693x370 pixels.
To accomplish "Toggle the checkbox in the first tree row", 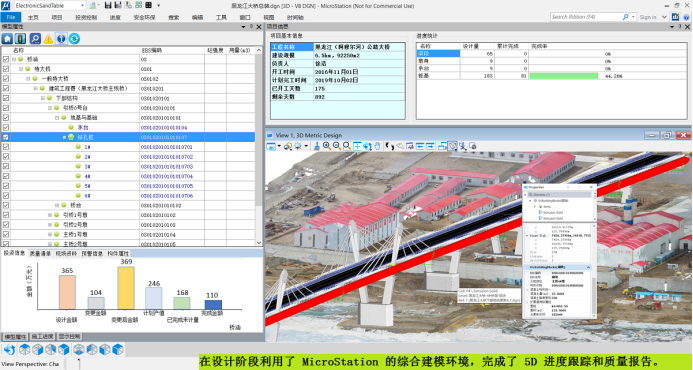I will pyautogui.click(x=6, y=59).
